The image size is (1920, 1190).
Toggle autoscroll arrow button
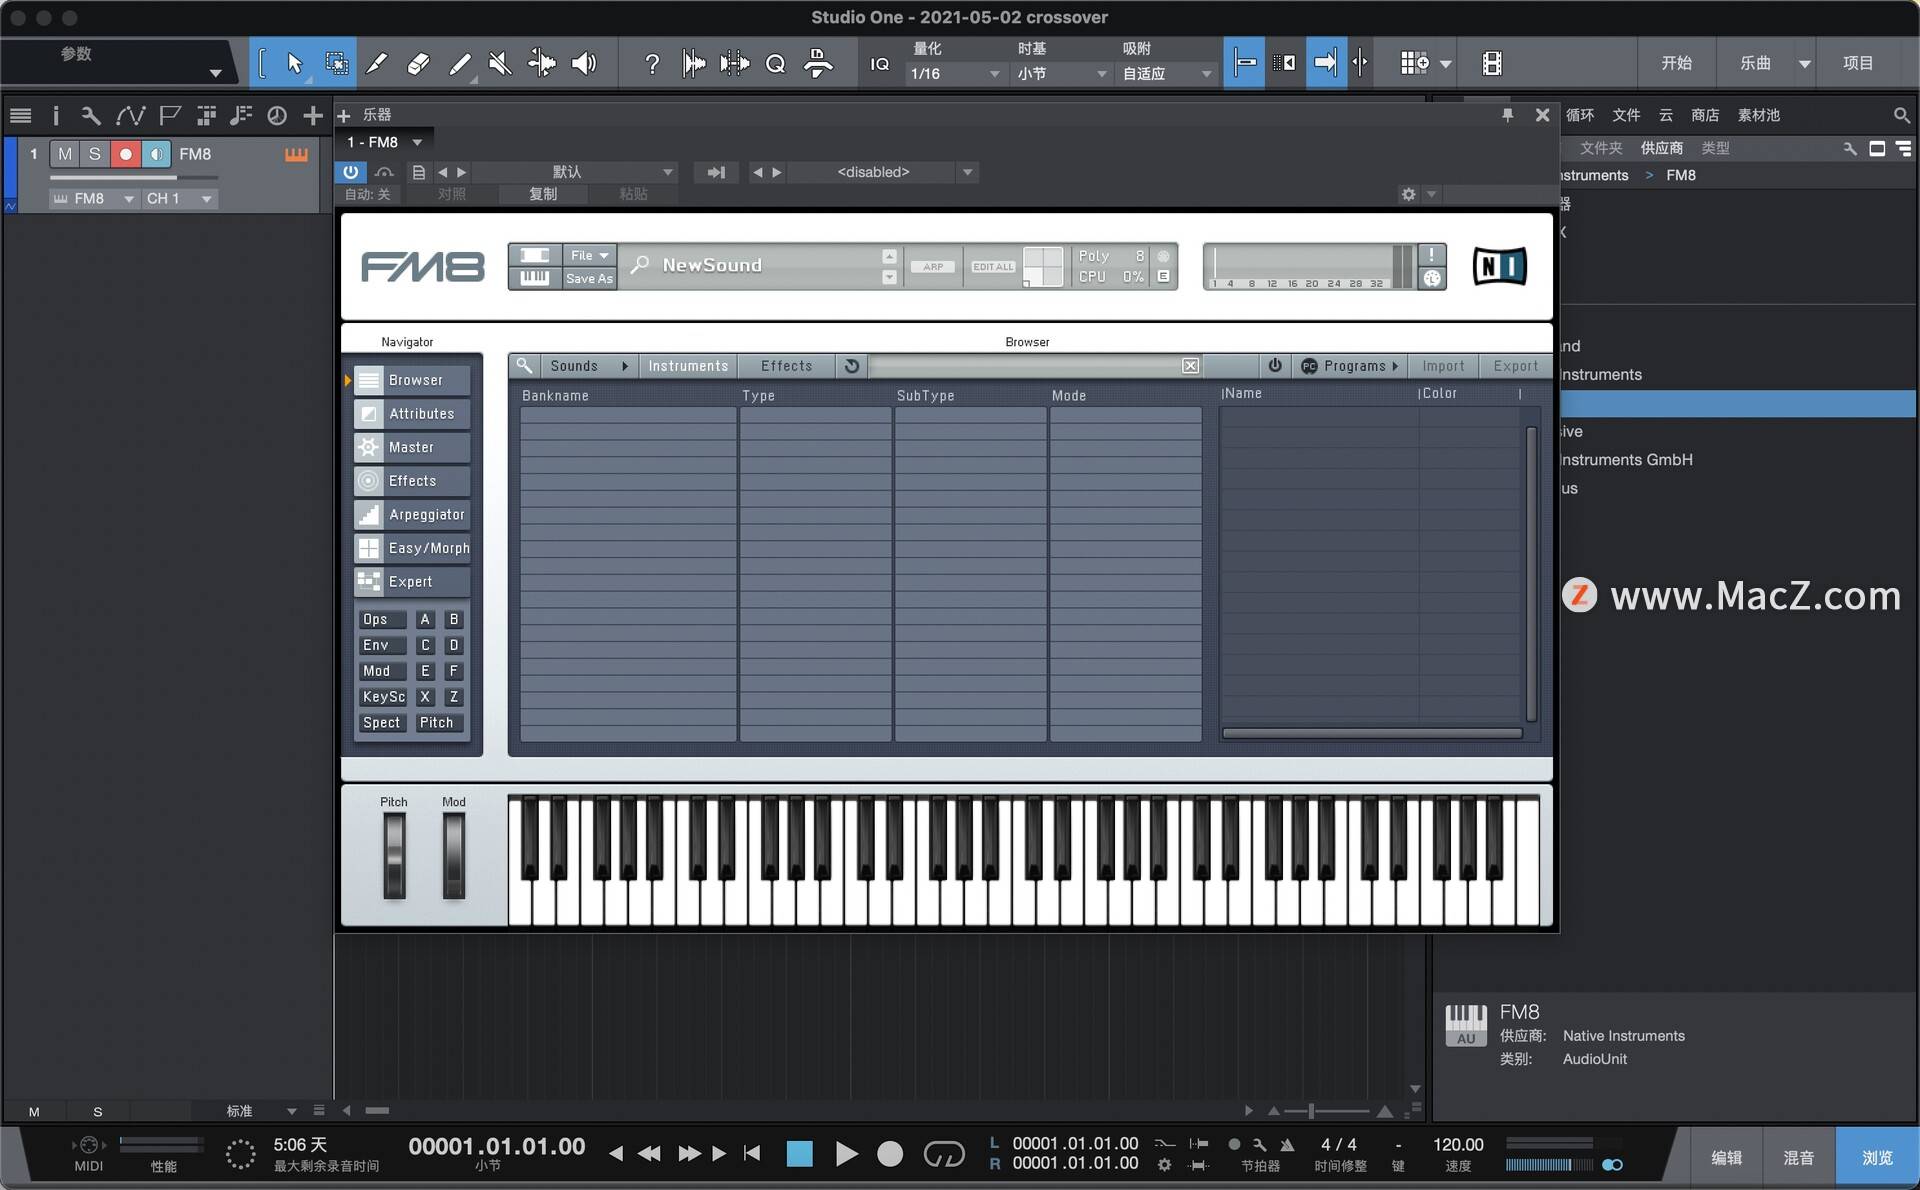(x=1326, y=63)
